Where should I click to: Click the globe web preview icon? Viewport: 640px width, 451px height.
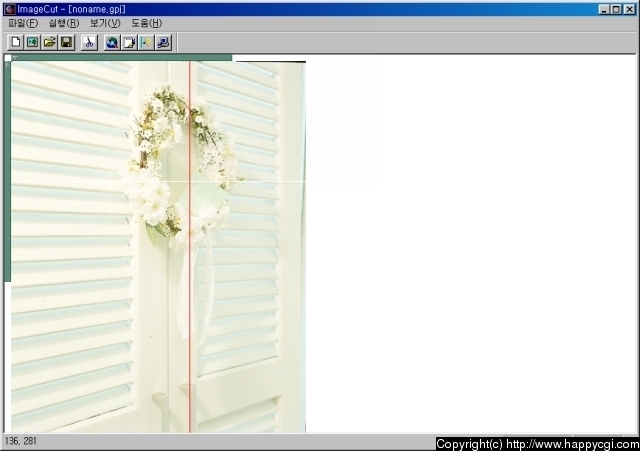coord(112,42)
